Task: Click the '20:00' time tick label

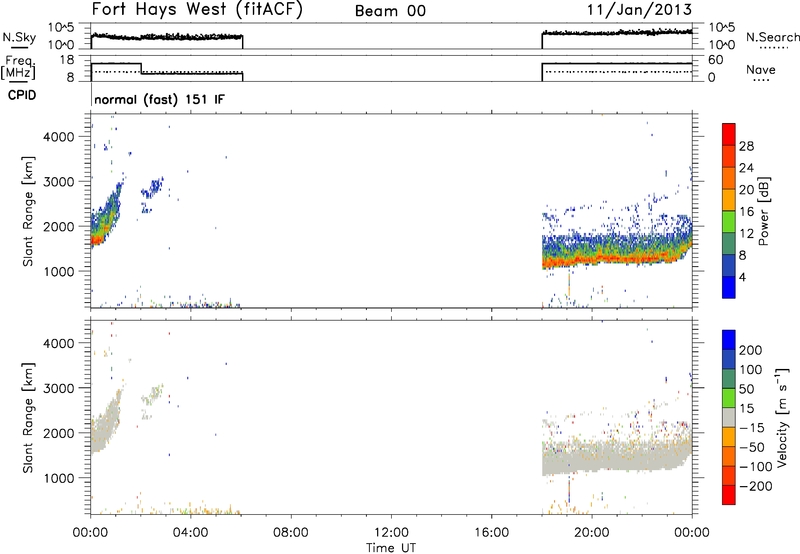Action: [592, 533]
